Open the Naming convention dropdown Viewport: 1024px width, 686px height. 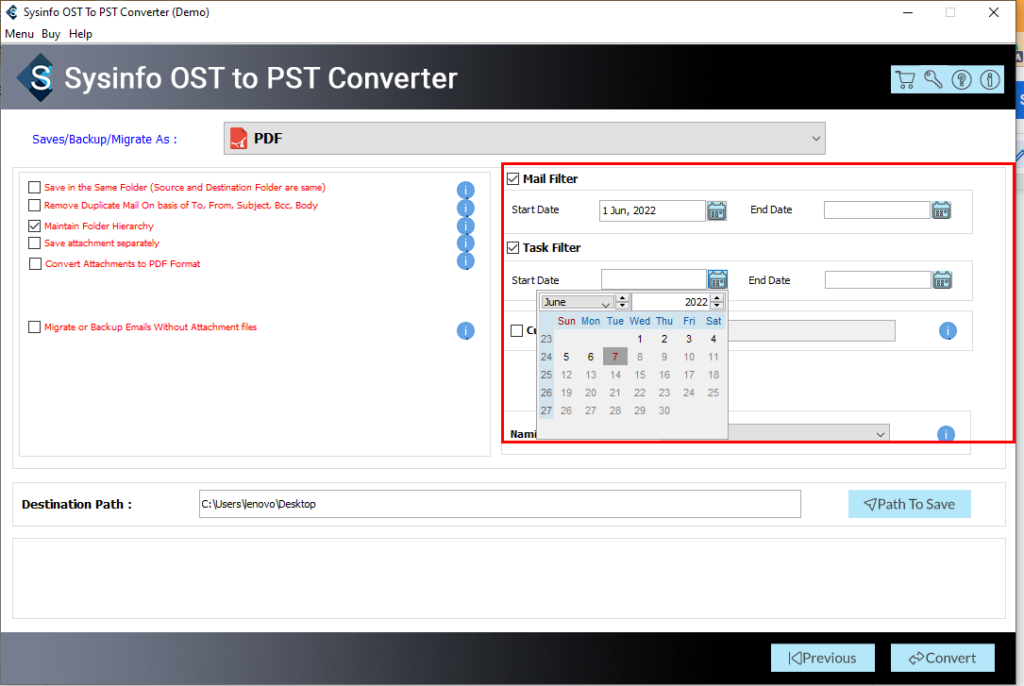[808, 433]
